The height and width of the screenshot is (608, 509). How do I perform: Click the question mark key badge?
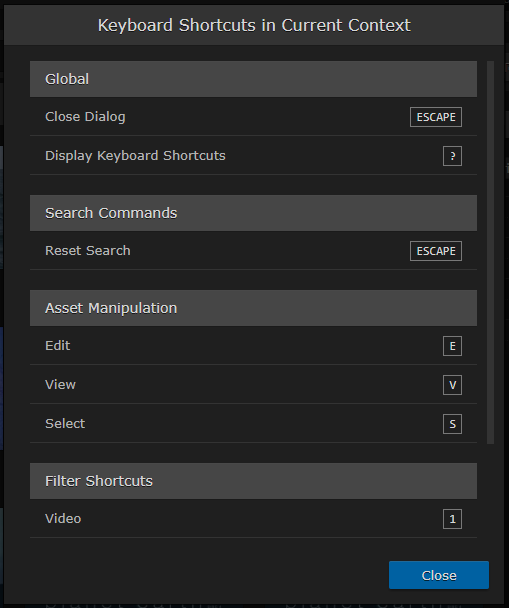[452, 156]
